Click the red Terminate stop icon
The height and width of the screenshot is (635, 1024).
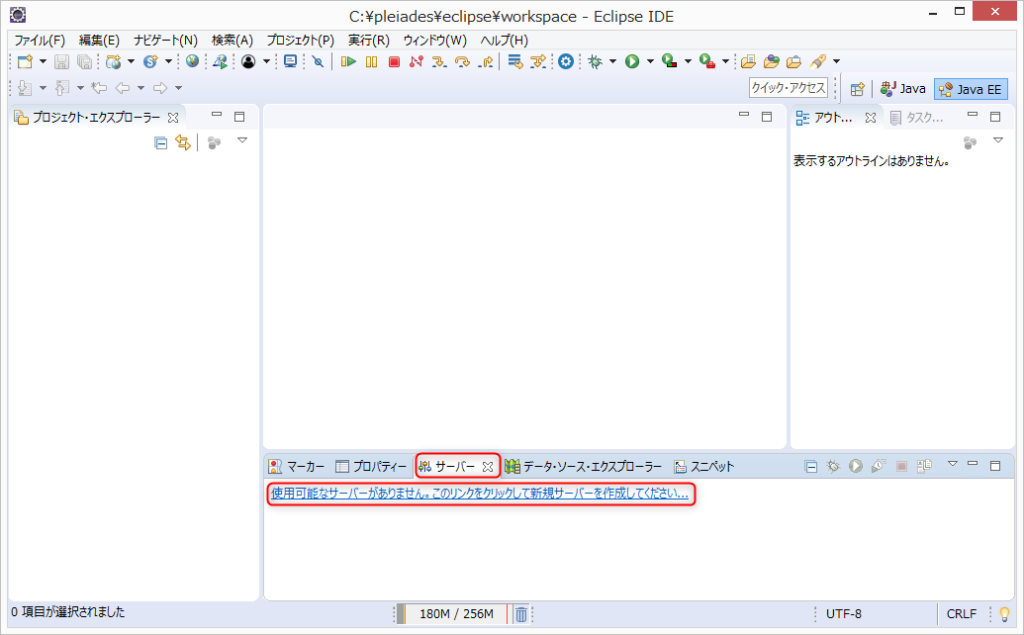(x=394, y=61)
